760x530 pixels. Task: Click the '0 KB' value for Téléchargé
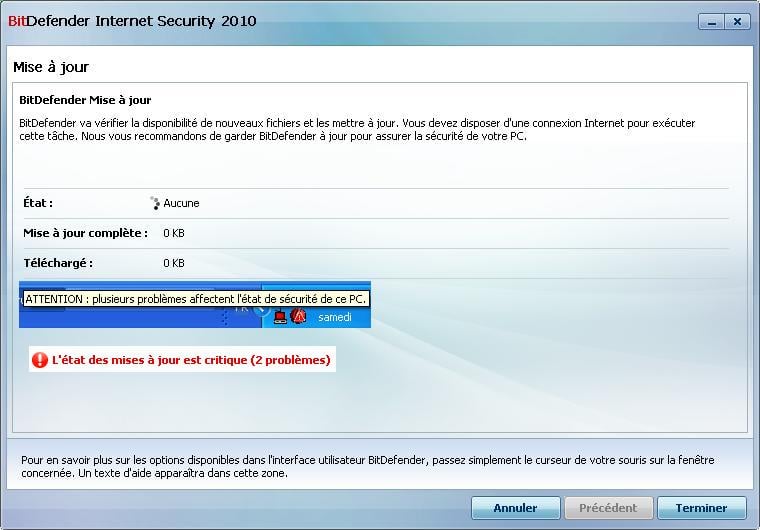174,263
